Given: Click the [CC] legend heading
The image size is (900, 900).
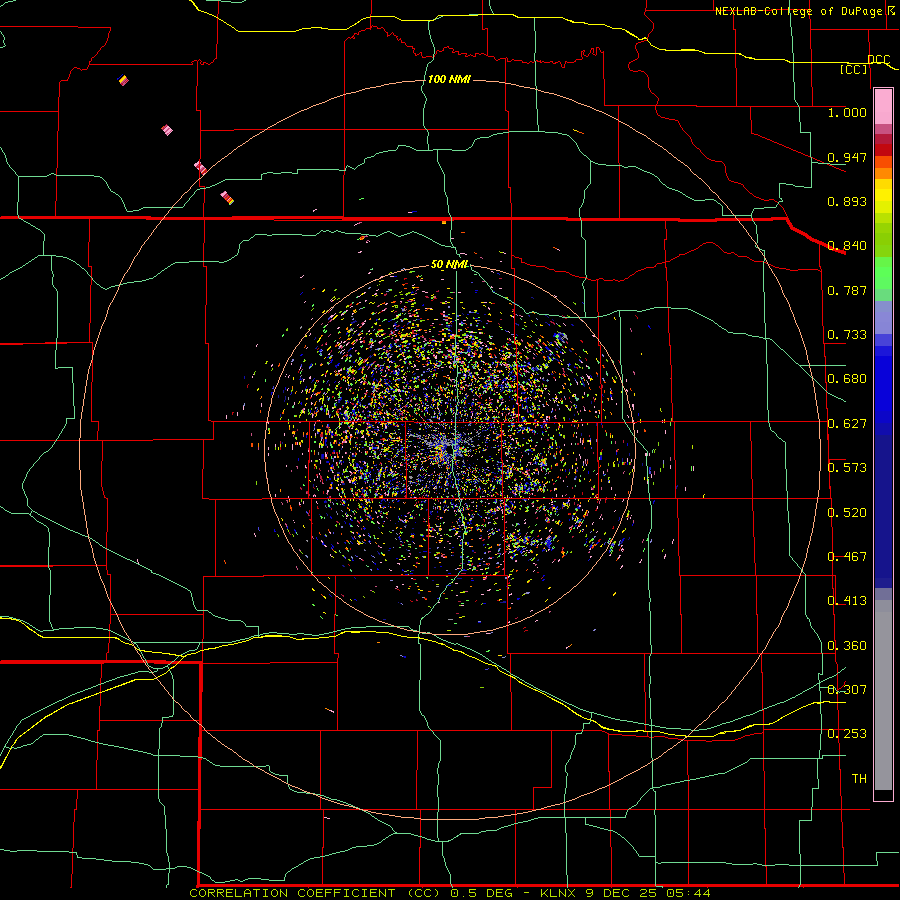Looking at the screenshot, I should tap(854, 69).
